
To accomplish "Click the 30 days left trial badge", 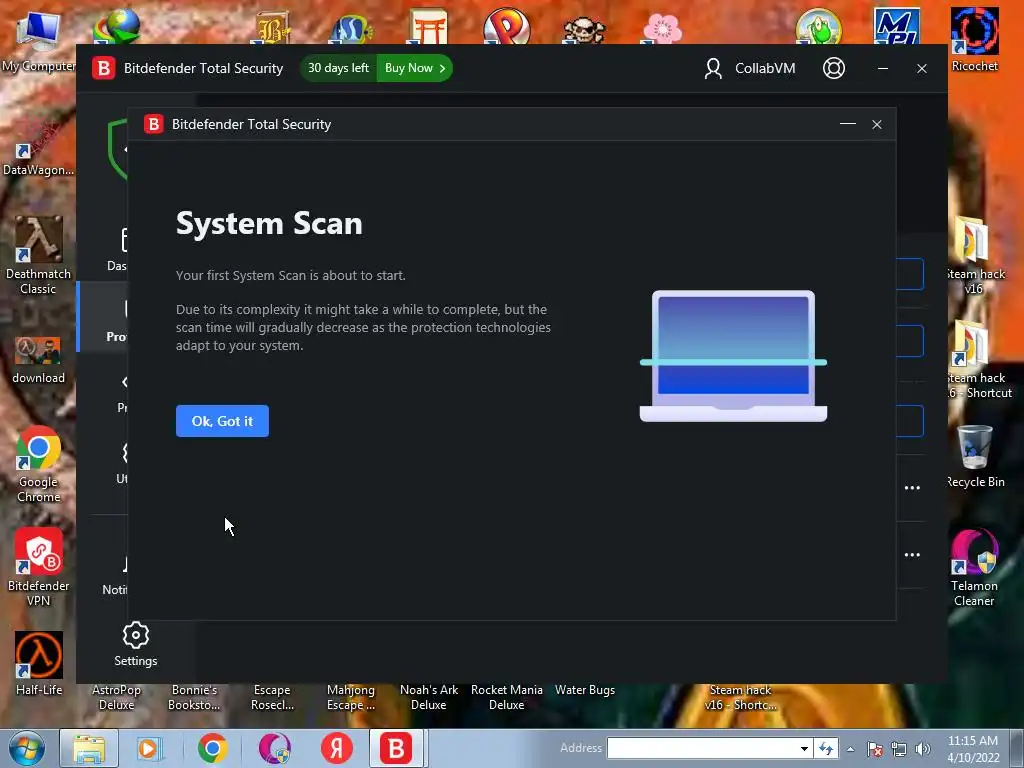I will [x=338, y=68].
